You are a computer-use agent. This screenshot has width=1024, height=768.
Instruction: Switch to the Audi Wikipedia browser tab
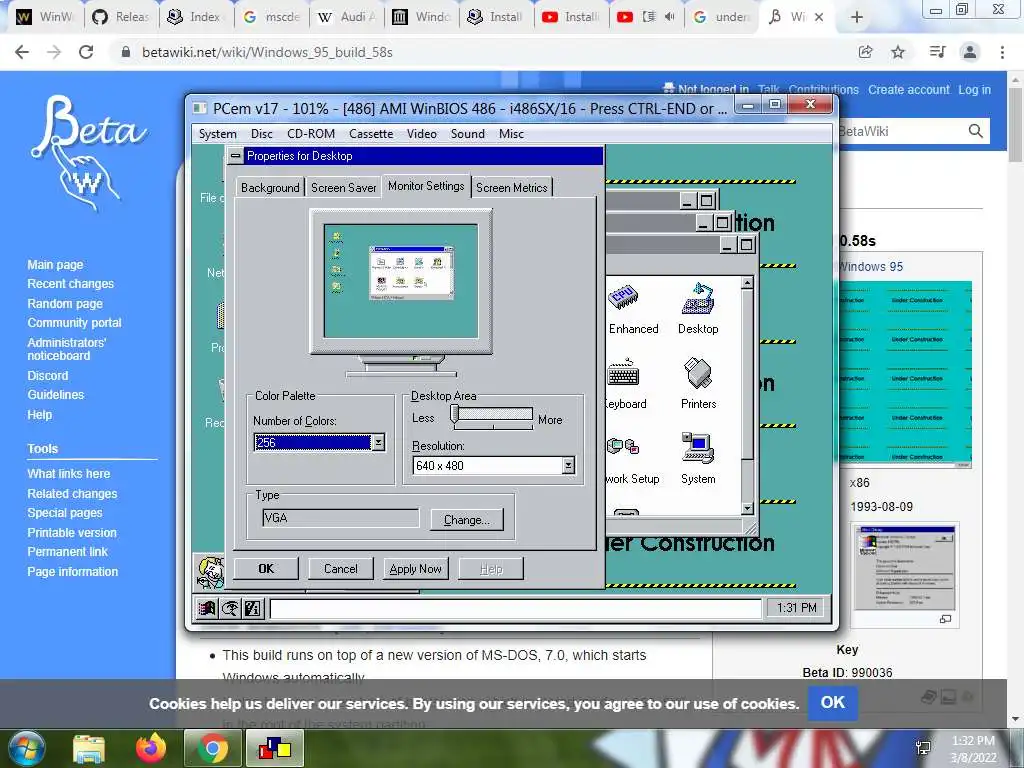346,17
